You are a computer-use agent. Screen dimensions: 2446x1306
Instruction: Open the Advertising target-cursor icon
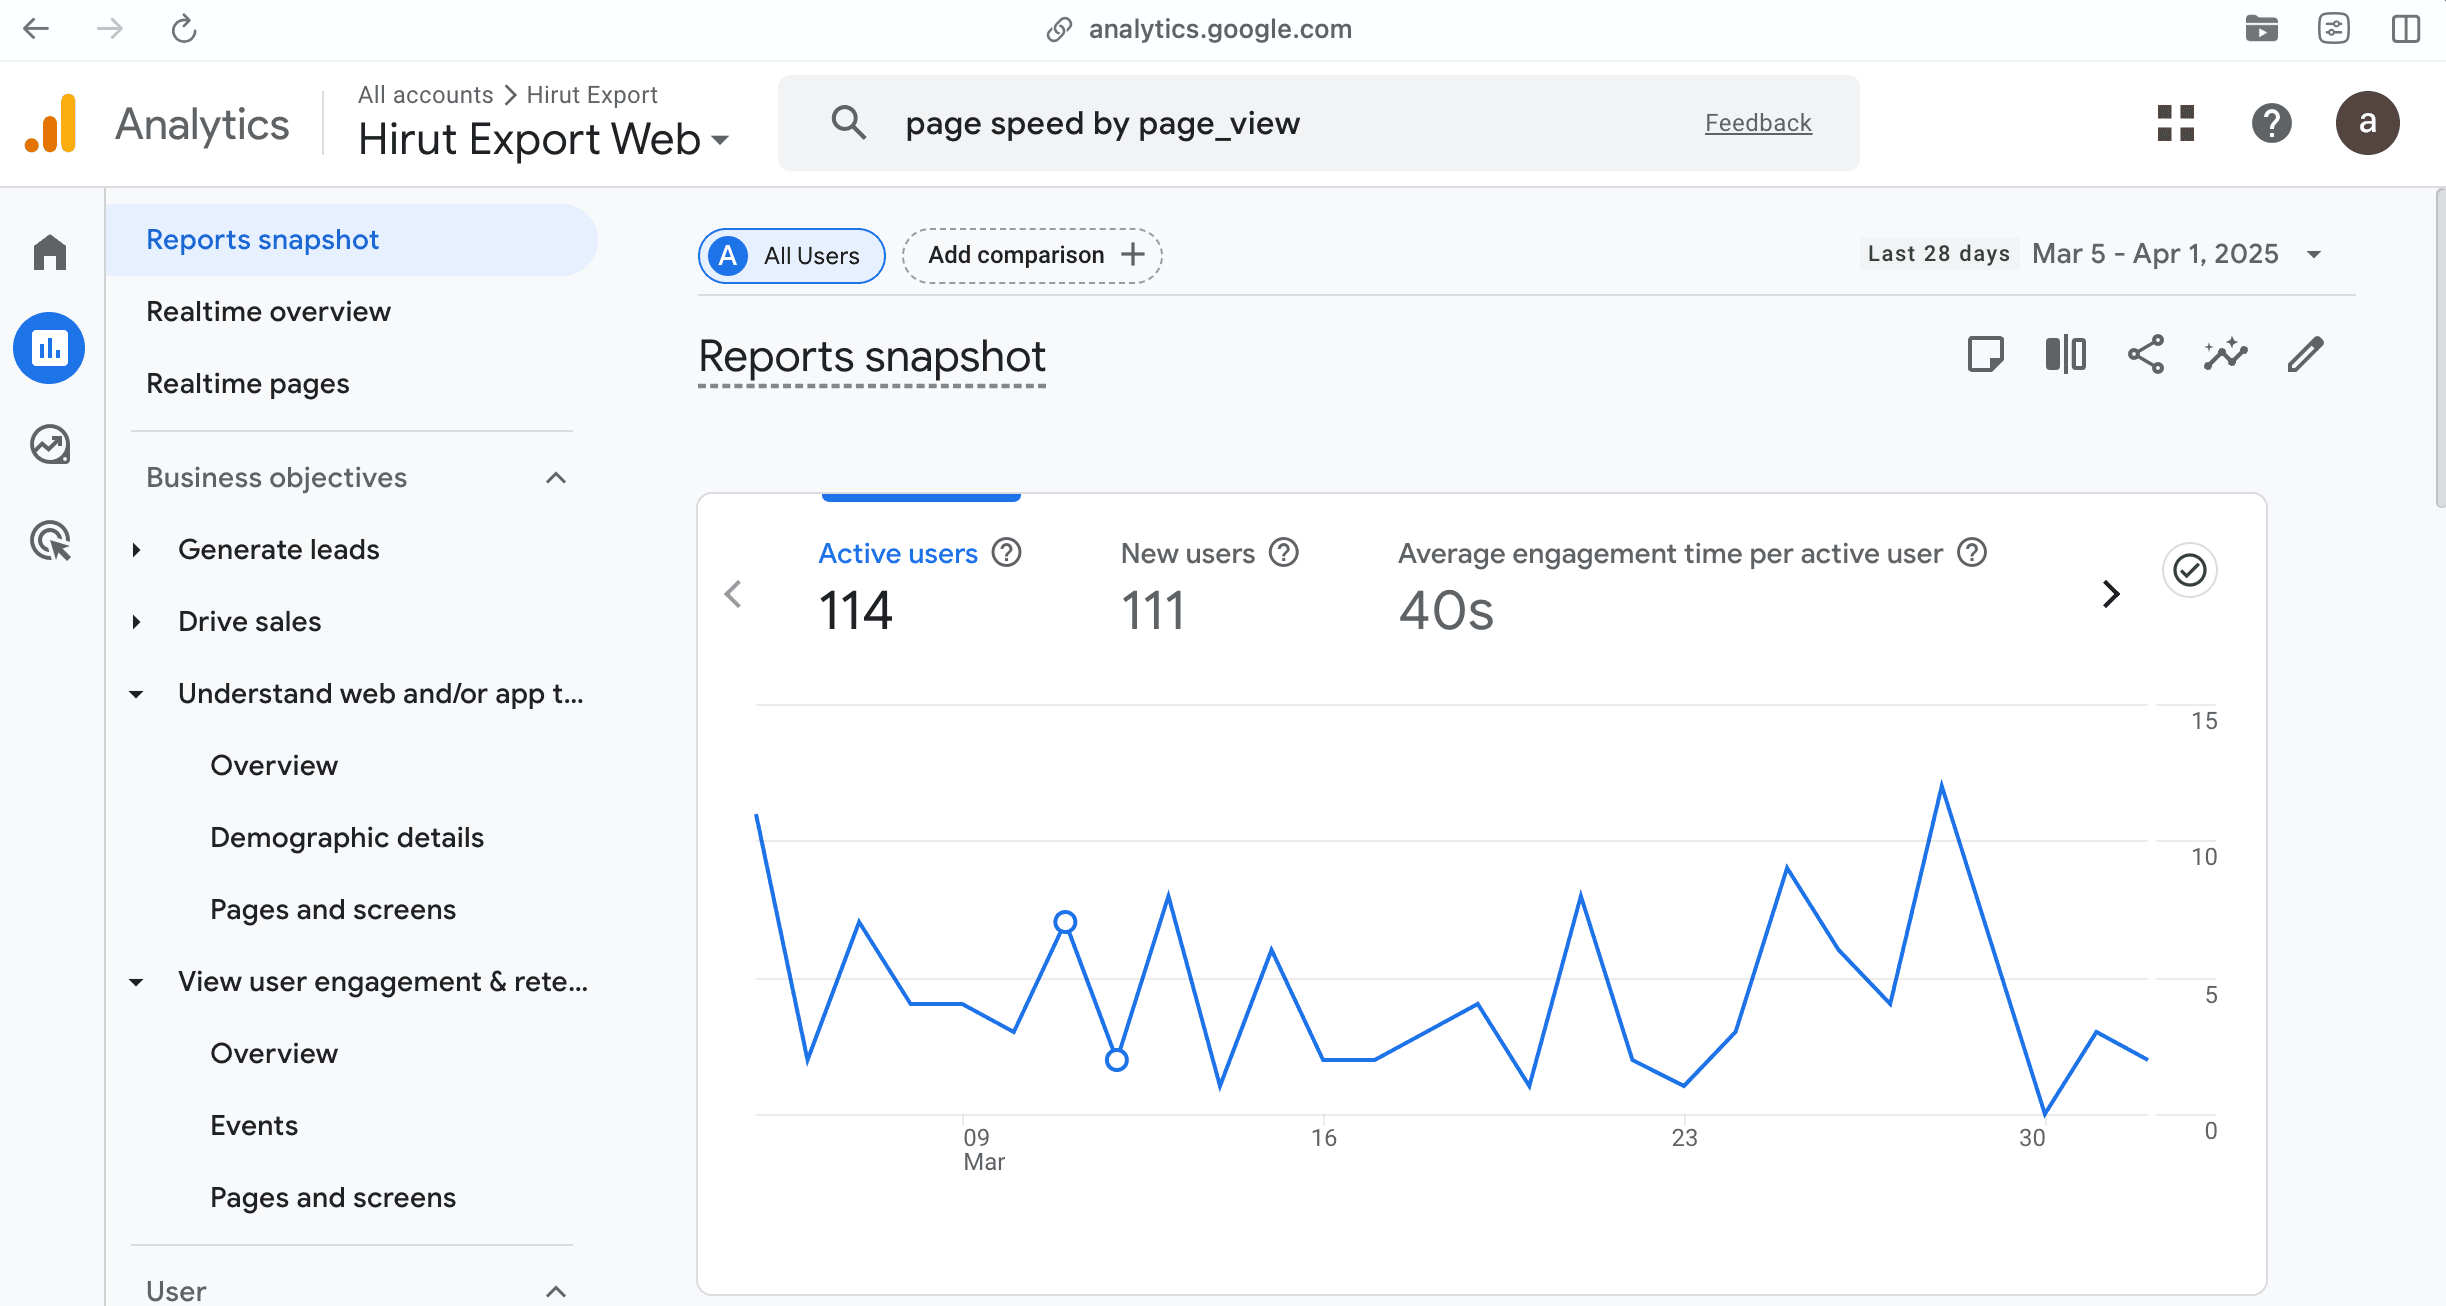click(50, 541)
